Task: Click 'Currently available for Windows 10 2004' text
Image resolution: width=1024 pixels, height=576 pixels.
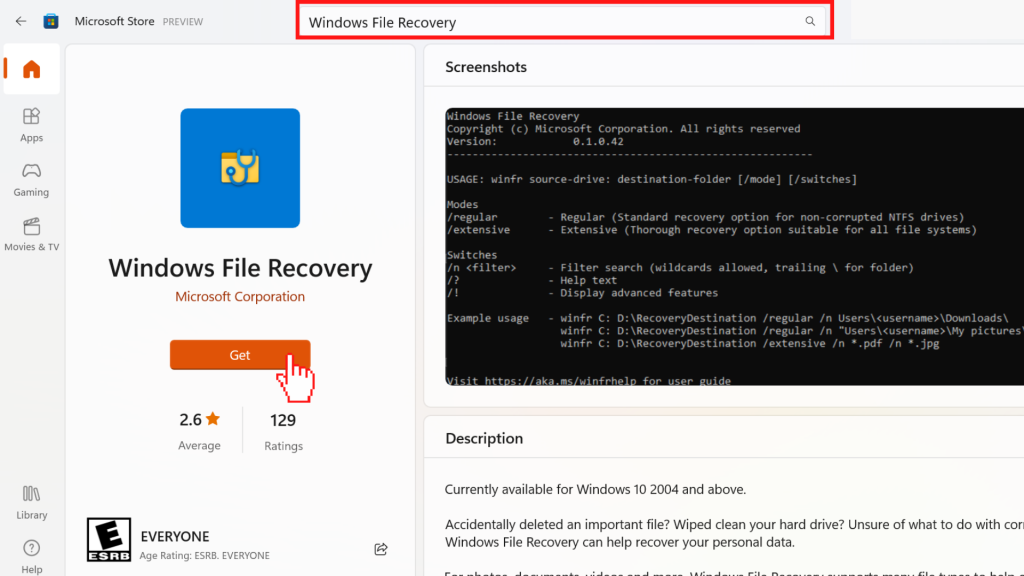Action: point(595,489)
